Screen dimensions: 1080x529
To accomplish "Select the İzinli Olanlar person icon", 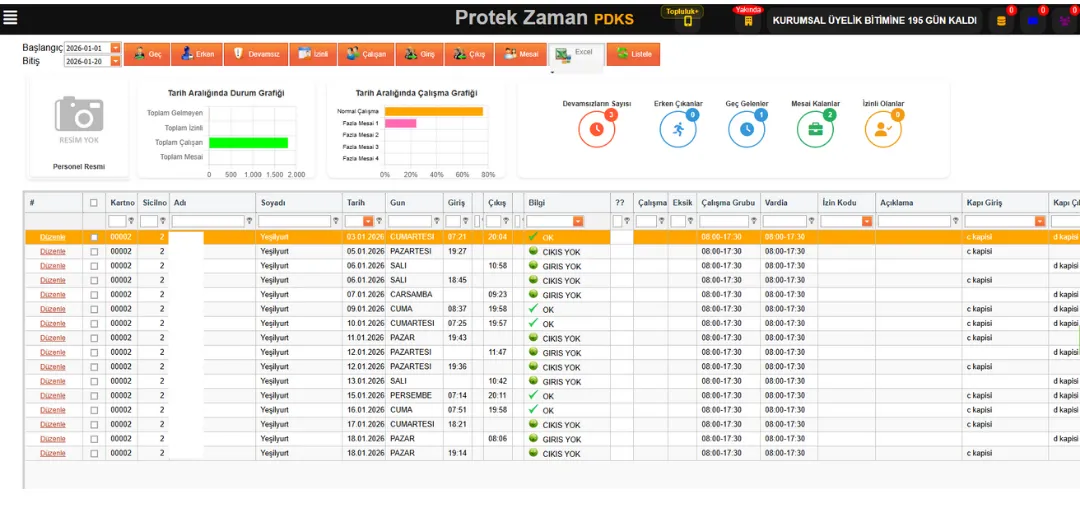I will 883,129.
